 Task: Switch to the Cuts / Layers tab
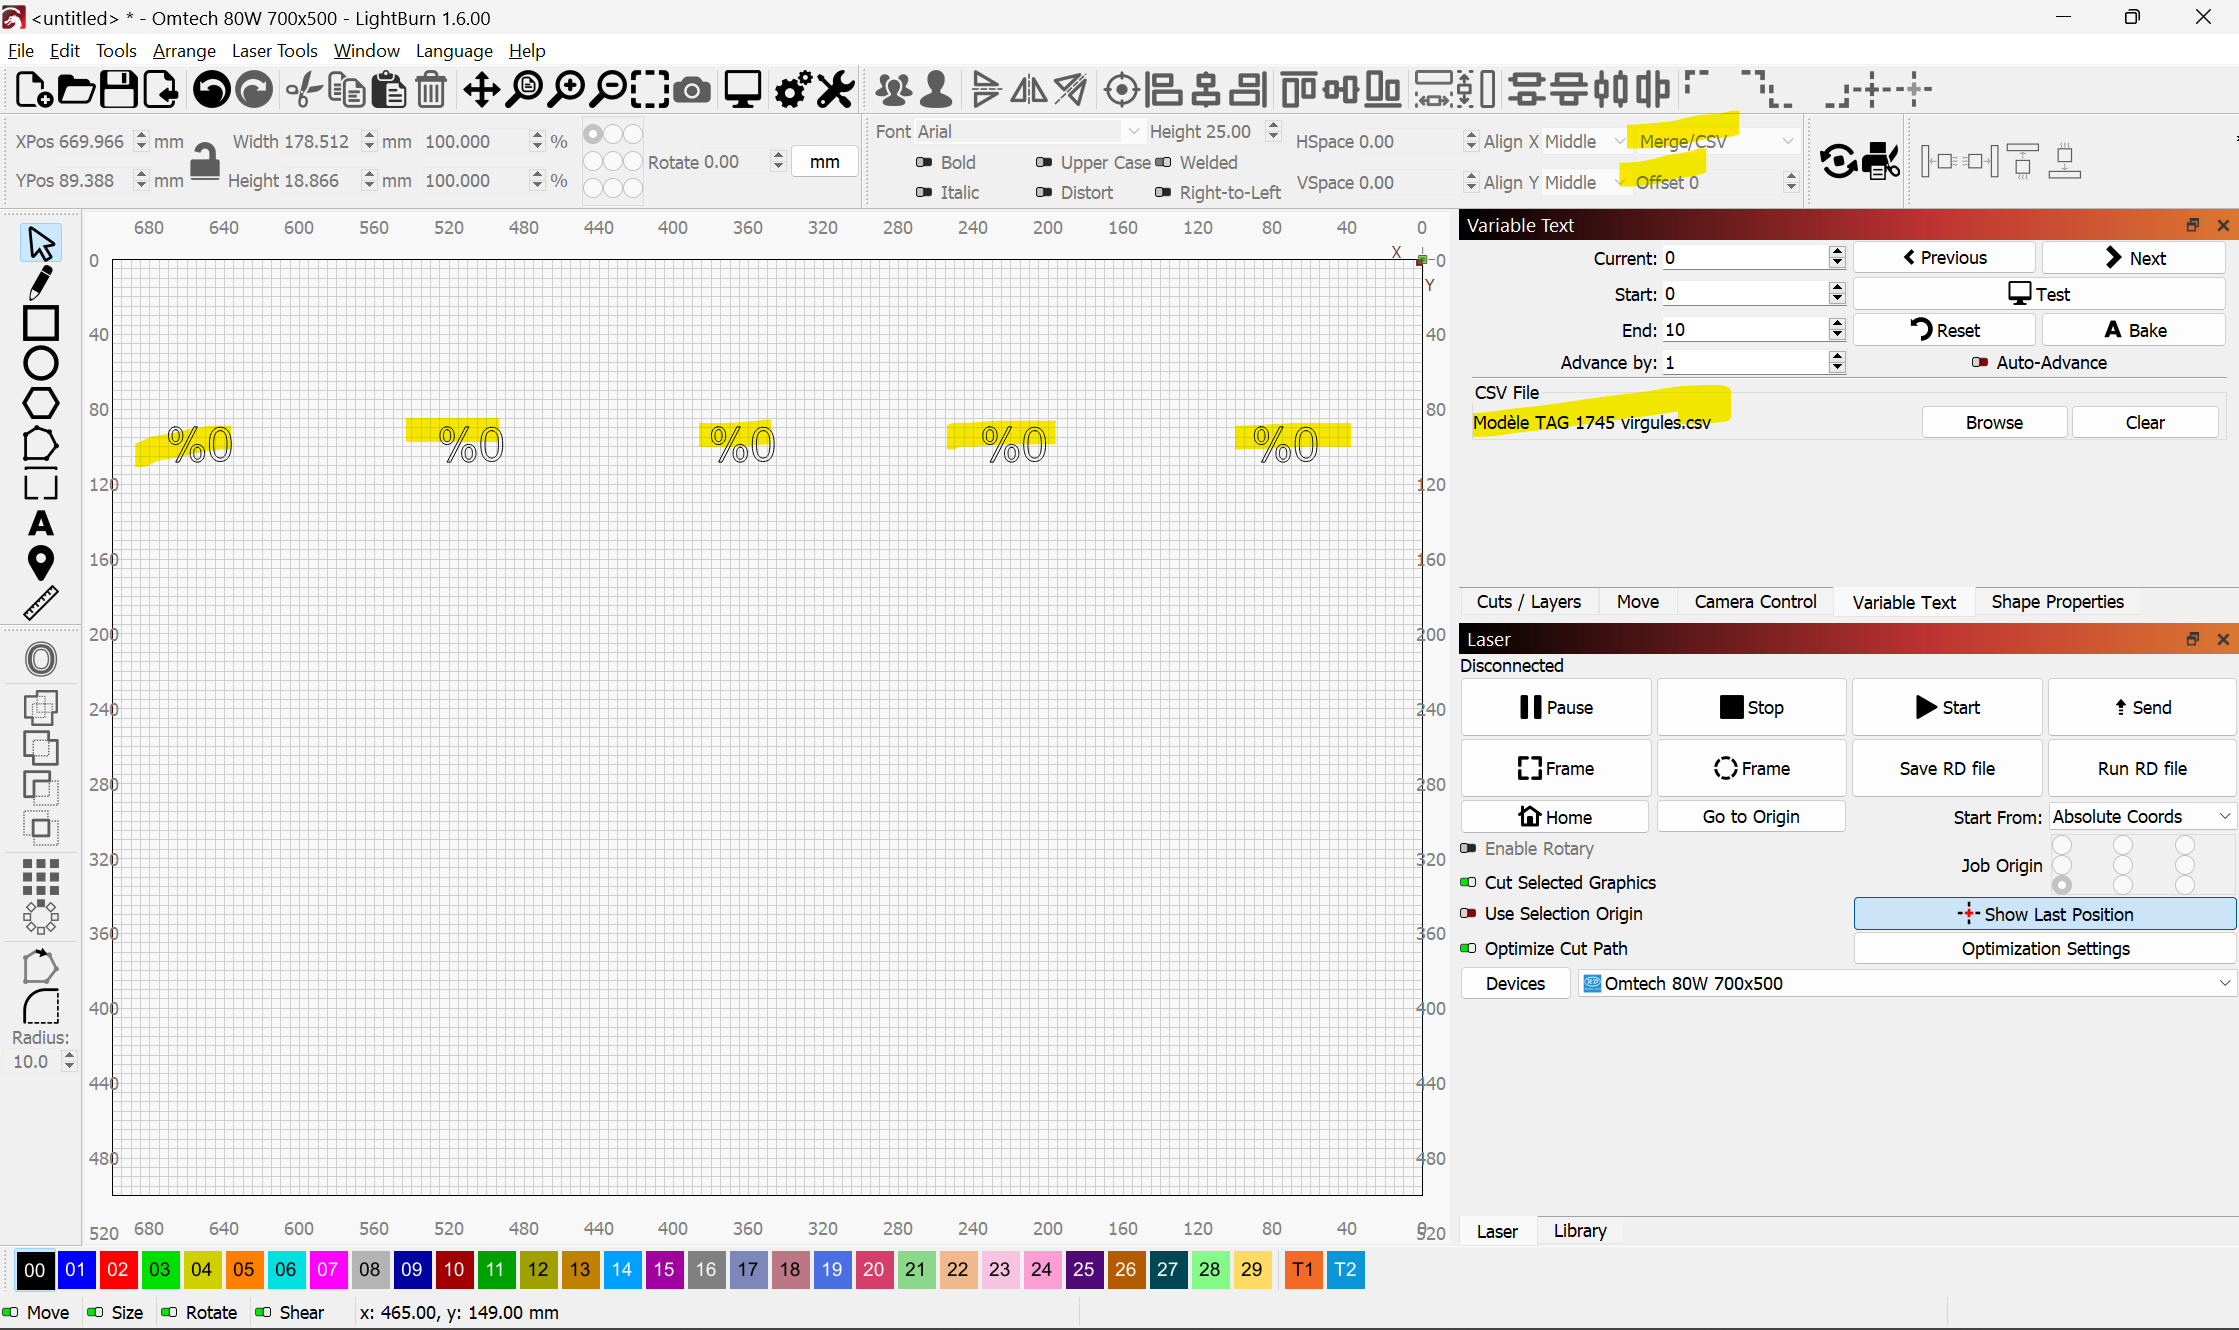point(1528,601)
